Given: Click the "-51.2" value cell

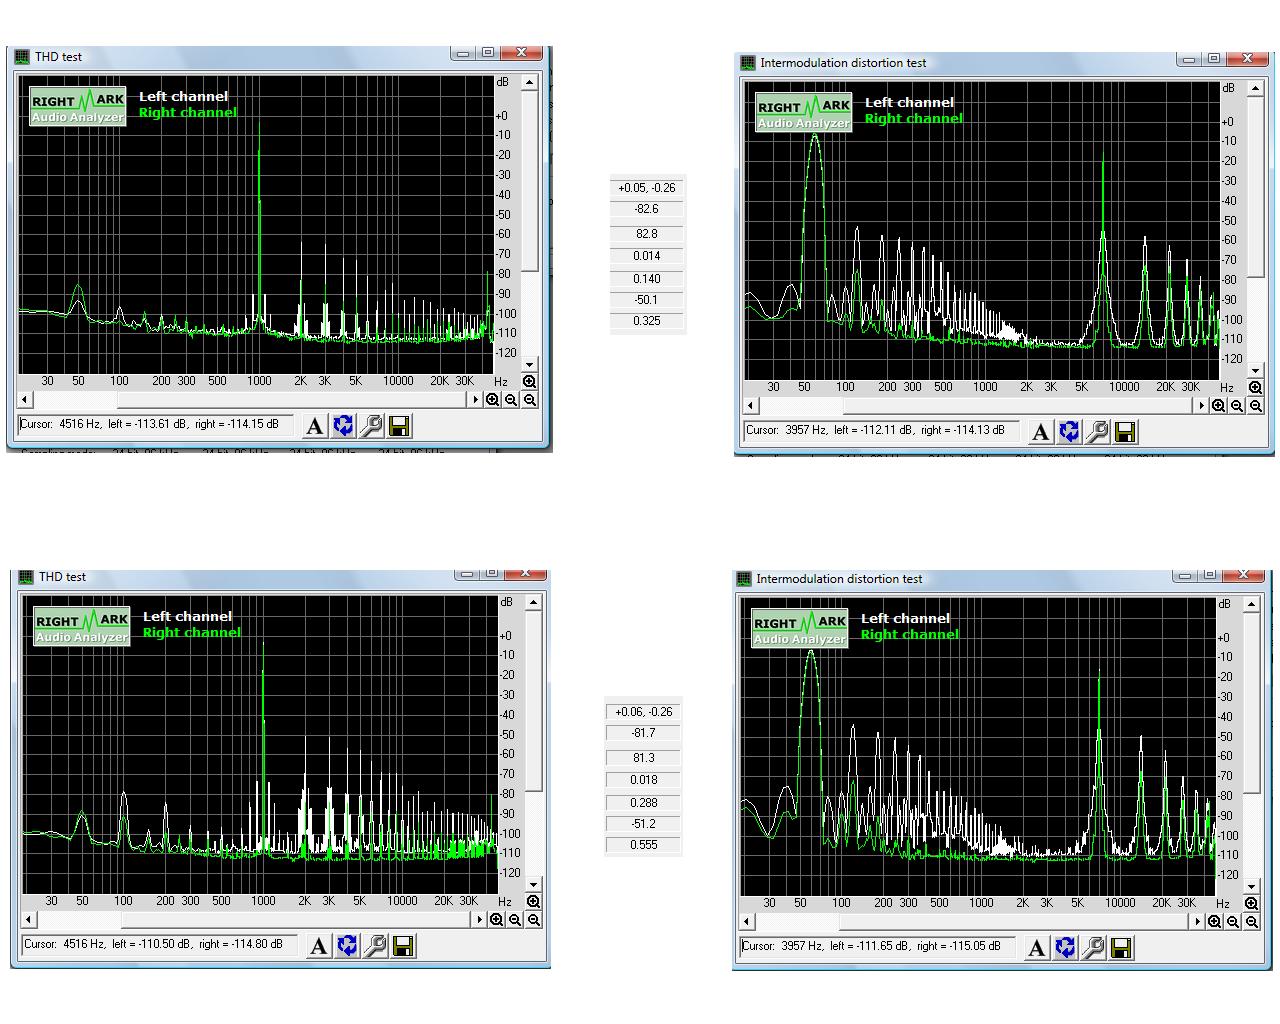Looking at the screenshot, I should pyautogui.click(x=644, y=824).
